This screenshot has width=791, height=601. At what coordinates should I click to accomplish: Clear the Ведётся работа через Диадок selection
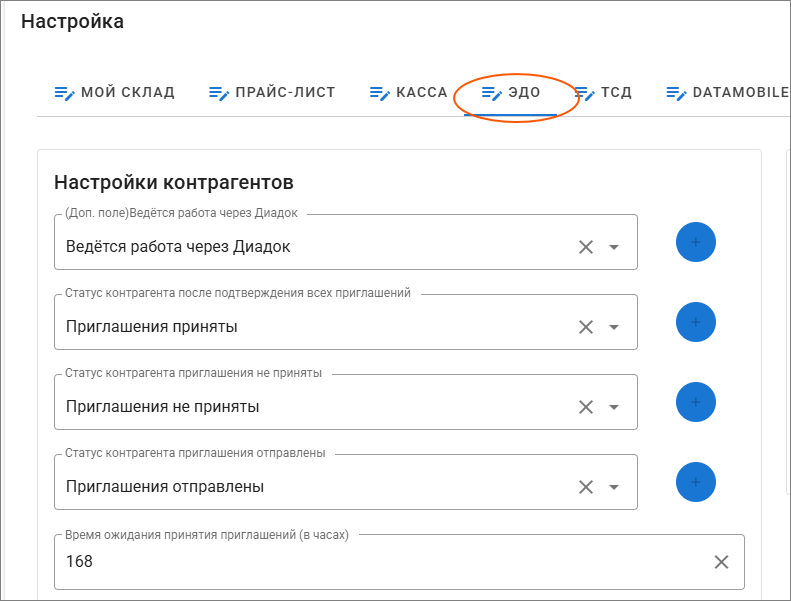tap(586, 247)
